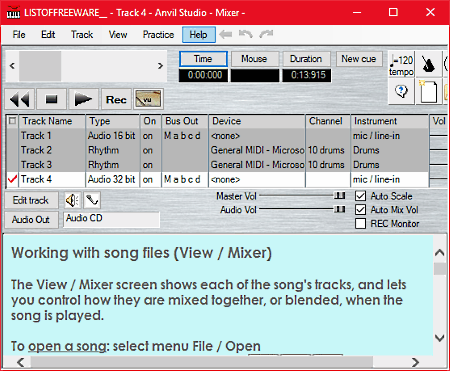Image resolution: width=450 pixels, height=371 pixels.
Task: Open Track 2 Device General MIDI cell
Action: click(257, 150)
